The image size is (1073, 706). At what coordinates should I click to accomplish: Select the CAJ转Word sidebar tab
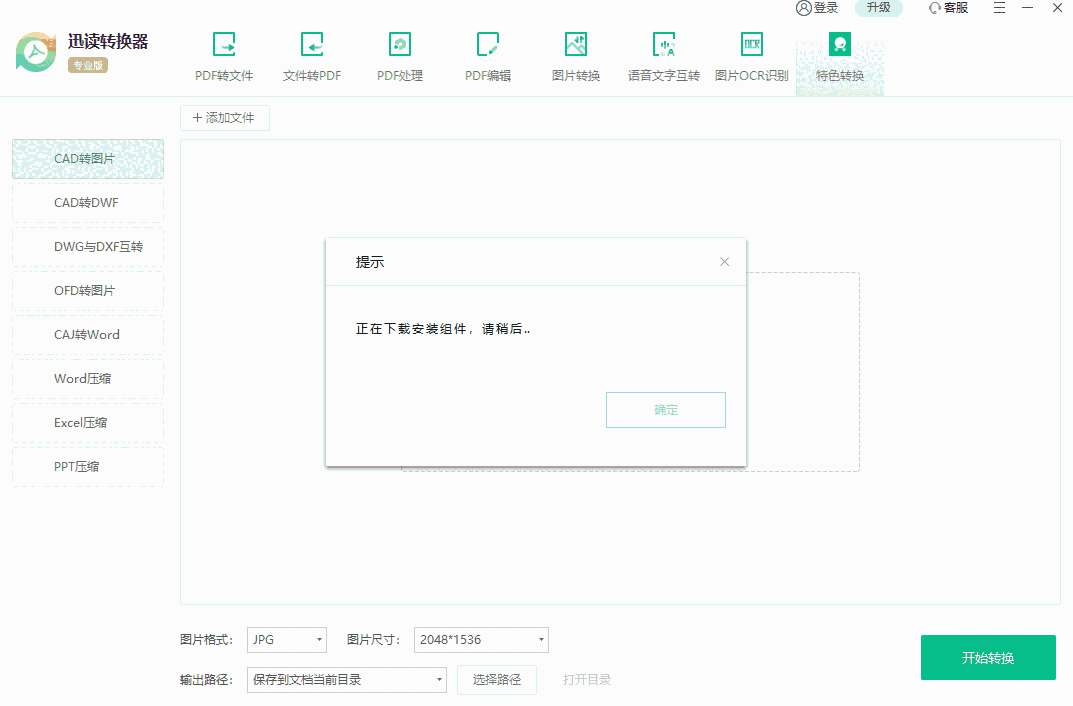[87, 335]
